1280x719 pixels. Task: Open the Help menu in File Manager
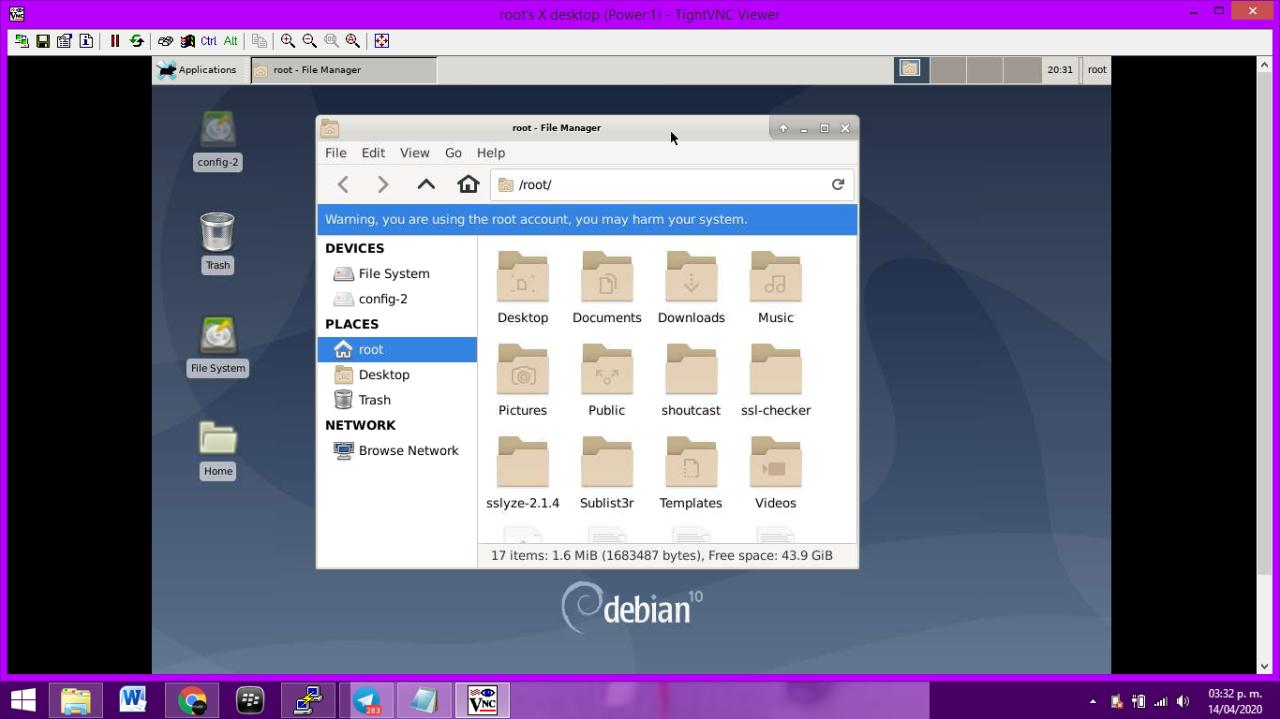click(x=491, y=153)
